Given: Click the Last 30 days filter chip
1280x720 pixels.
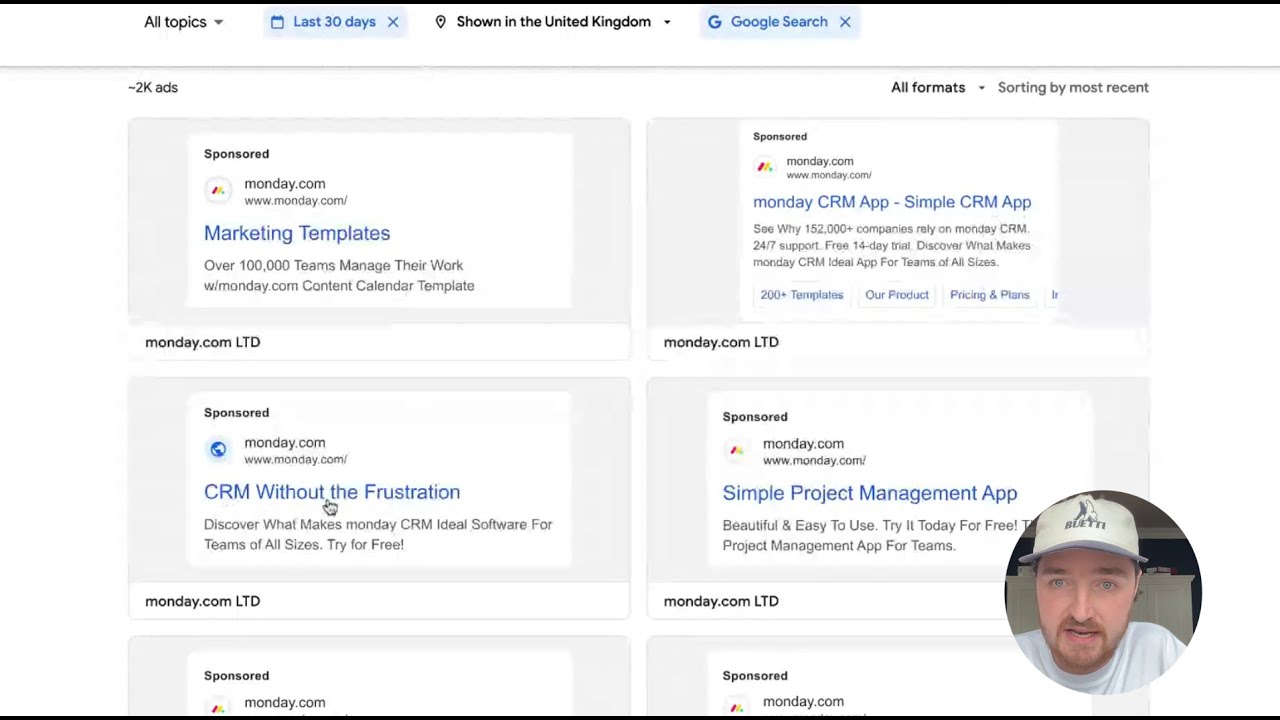Looking at the screenshot, I should (x=335, y=22).
